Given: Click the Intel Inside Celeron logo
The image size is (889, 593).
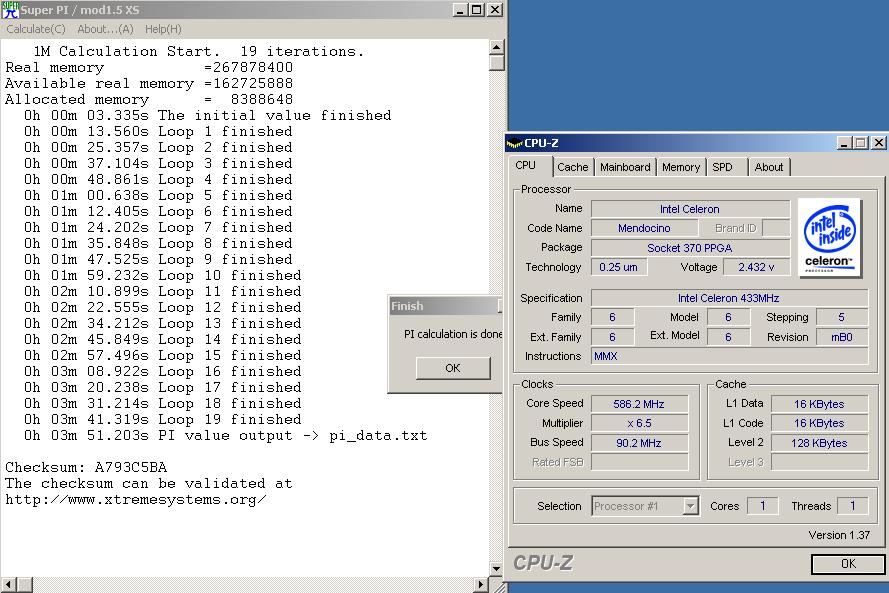Looking at the screenshot, I should pos(829,238).
